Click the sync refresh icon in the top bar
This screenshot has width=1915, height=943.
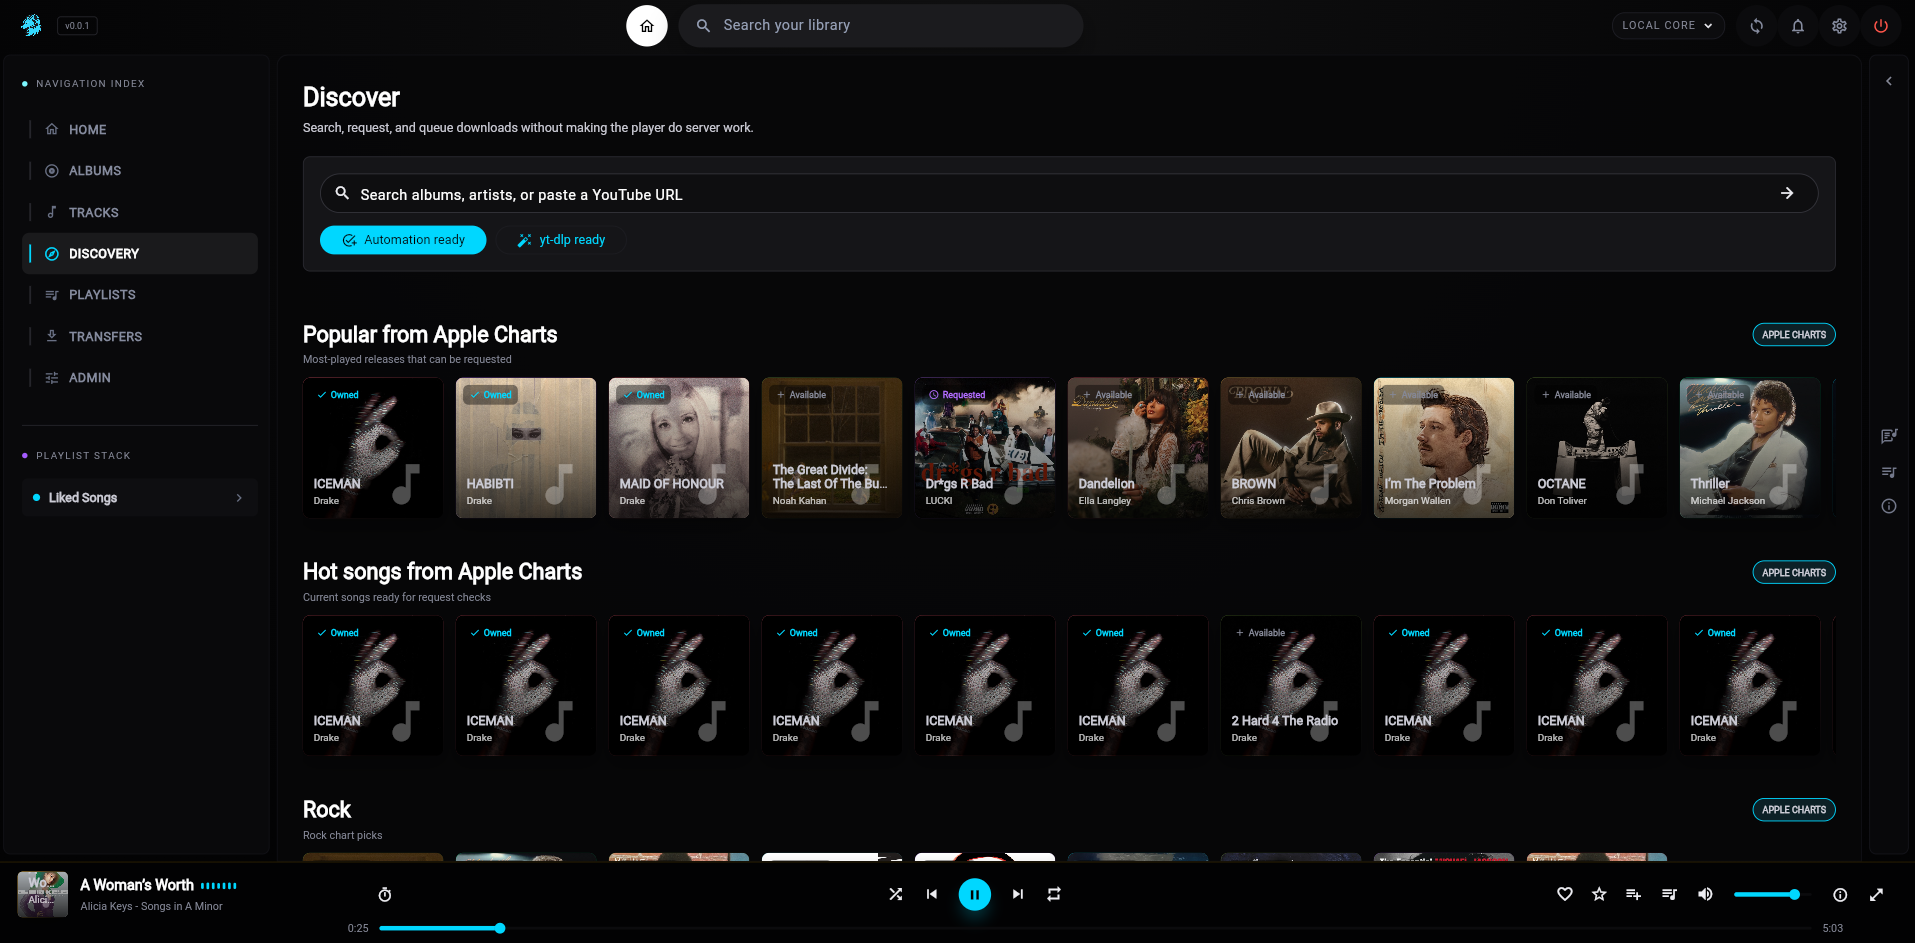pyautogui.click(x=1756, y=26)
